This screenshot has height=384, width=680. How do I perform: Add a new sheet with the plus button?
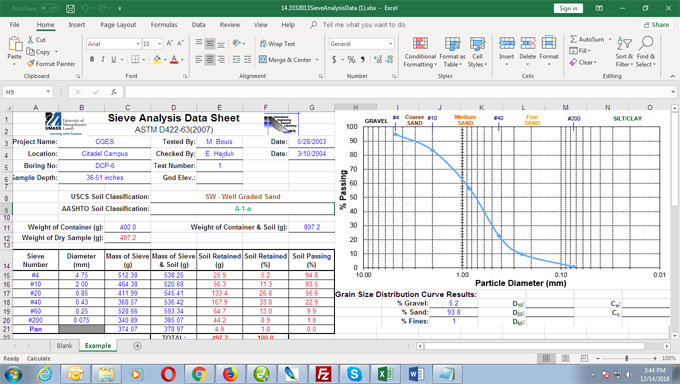(137, 346)
